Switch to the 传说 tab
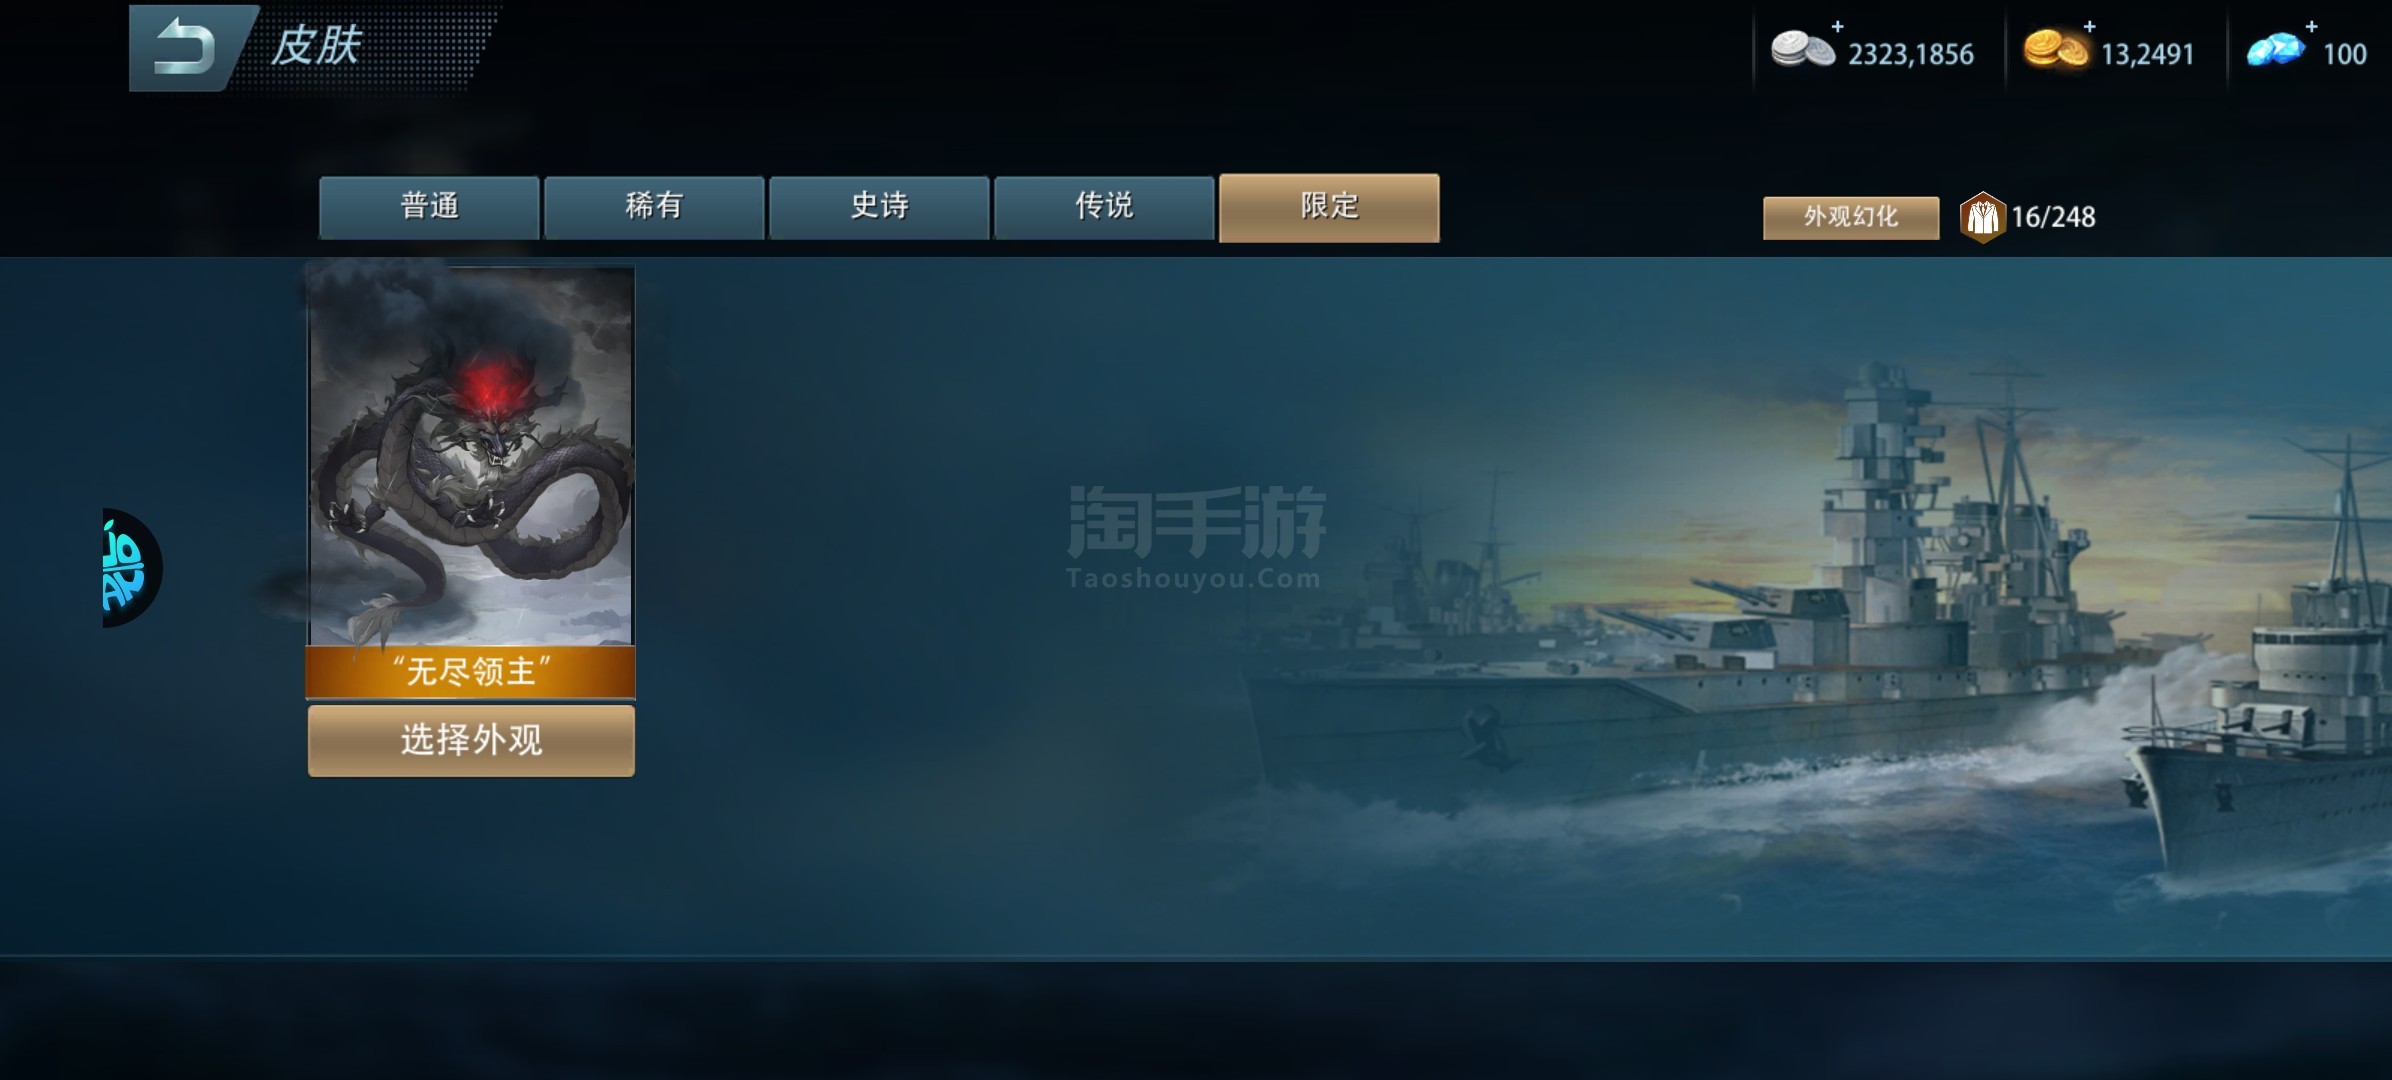This screenshot has width=2392, height=1080. click(x=1104, y=207)
